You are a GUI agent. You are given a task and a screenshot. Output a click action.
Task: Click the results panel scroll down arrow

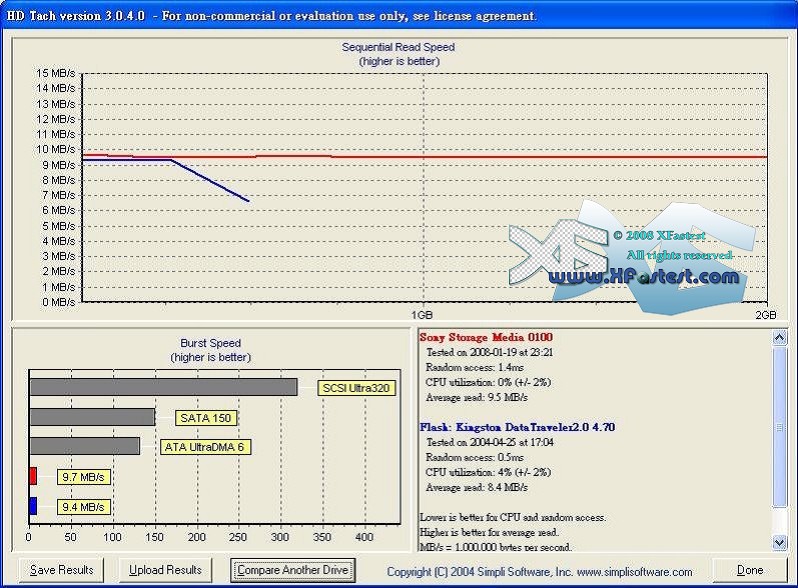click(x=780, y=542)
